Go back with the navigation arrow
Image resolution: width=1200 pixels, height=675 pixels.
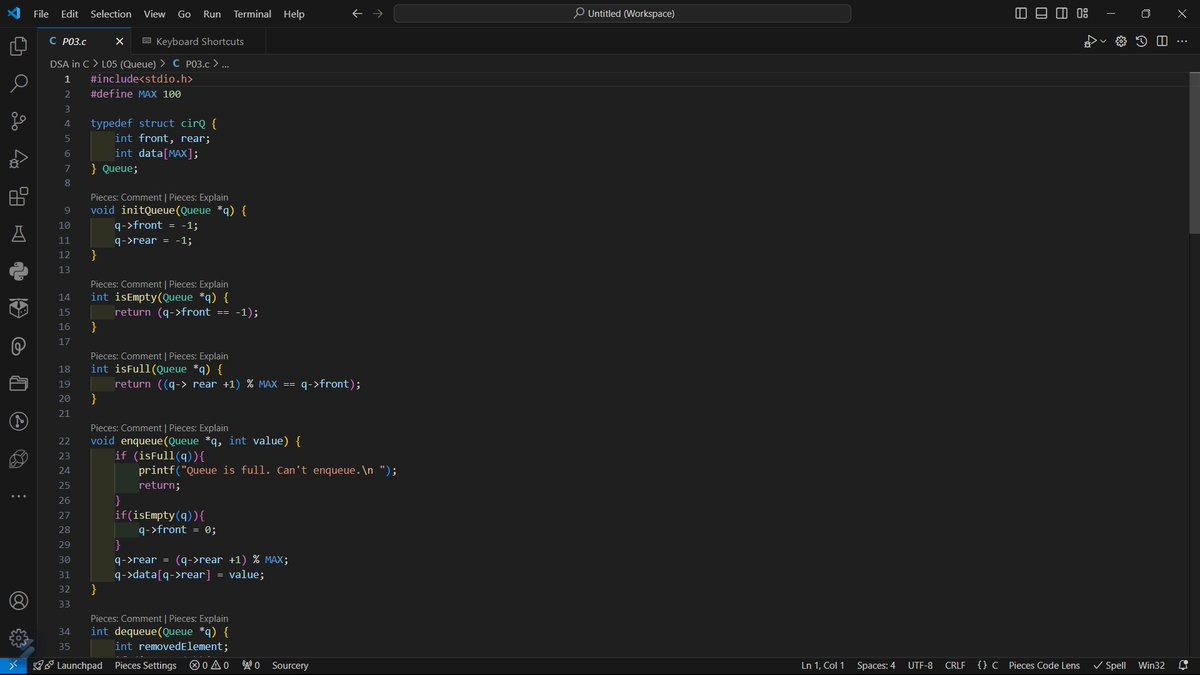click(358, 14)
